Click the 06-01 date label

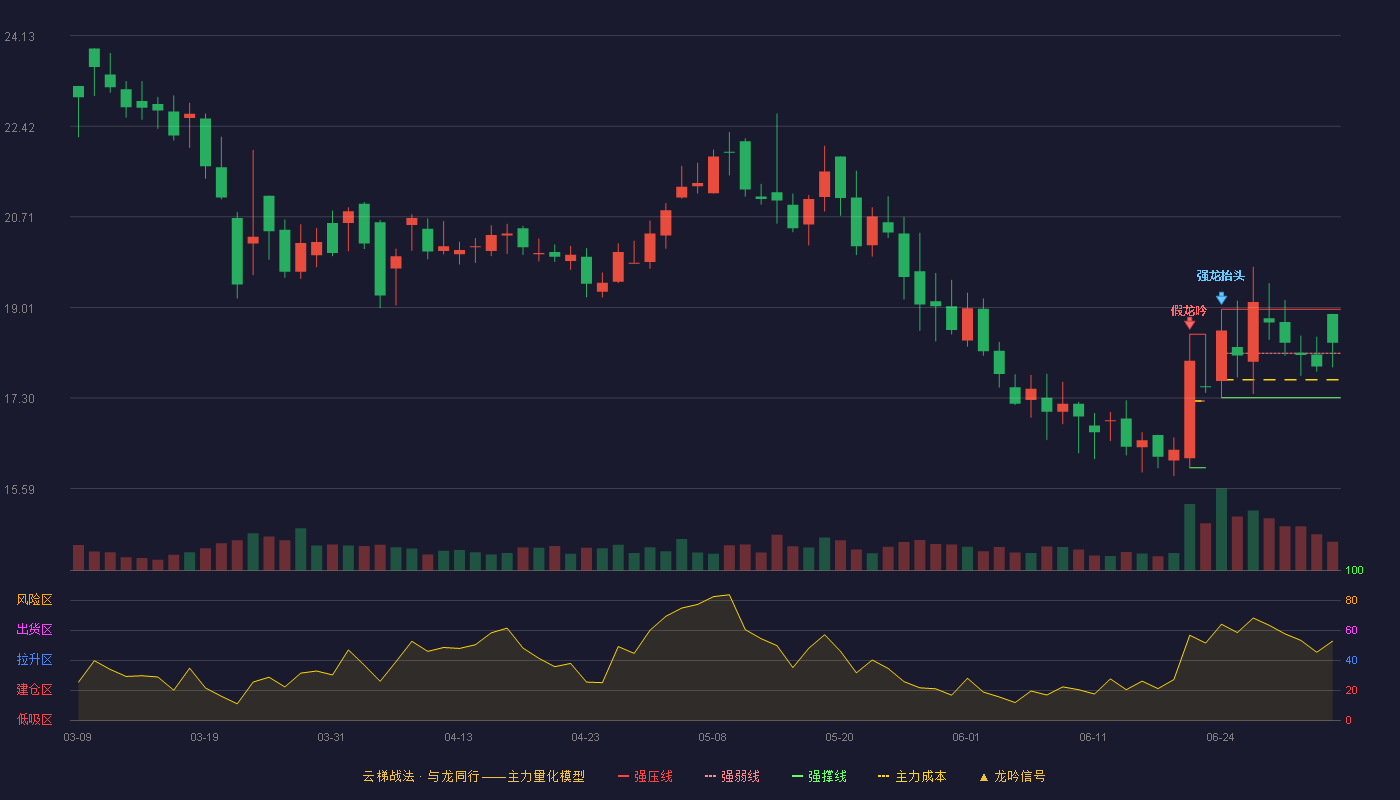pyautogui.click(x=966, y=737)
